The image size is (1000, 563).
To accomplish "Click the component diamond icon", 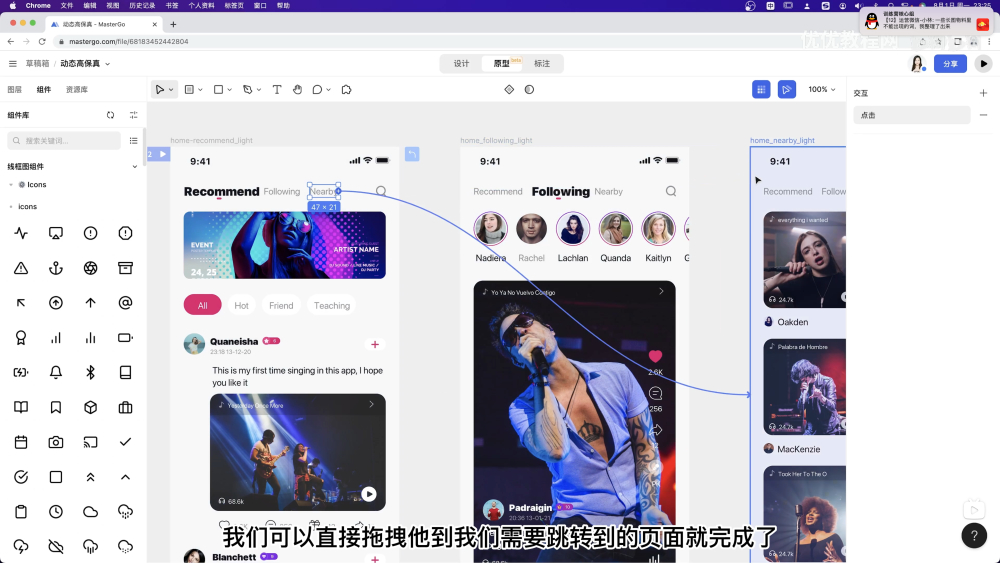I will pyautogui.click(x=509, y=90).
